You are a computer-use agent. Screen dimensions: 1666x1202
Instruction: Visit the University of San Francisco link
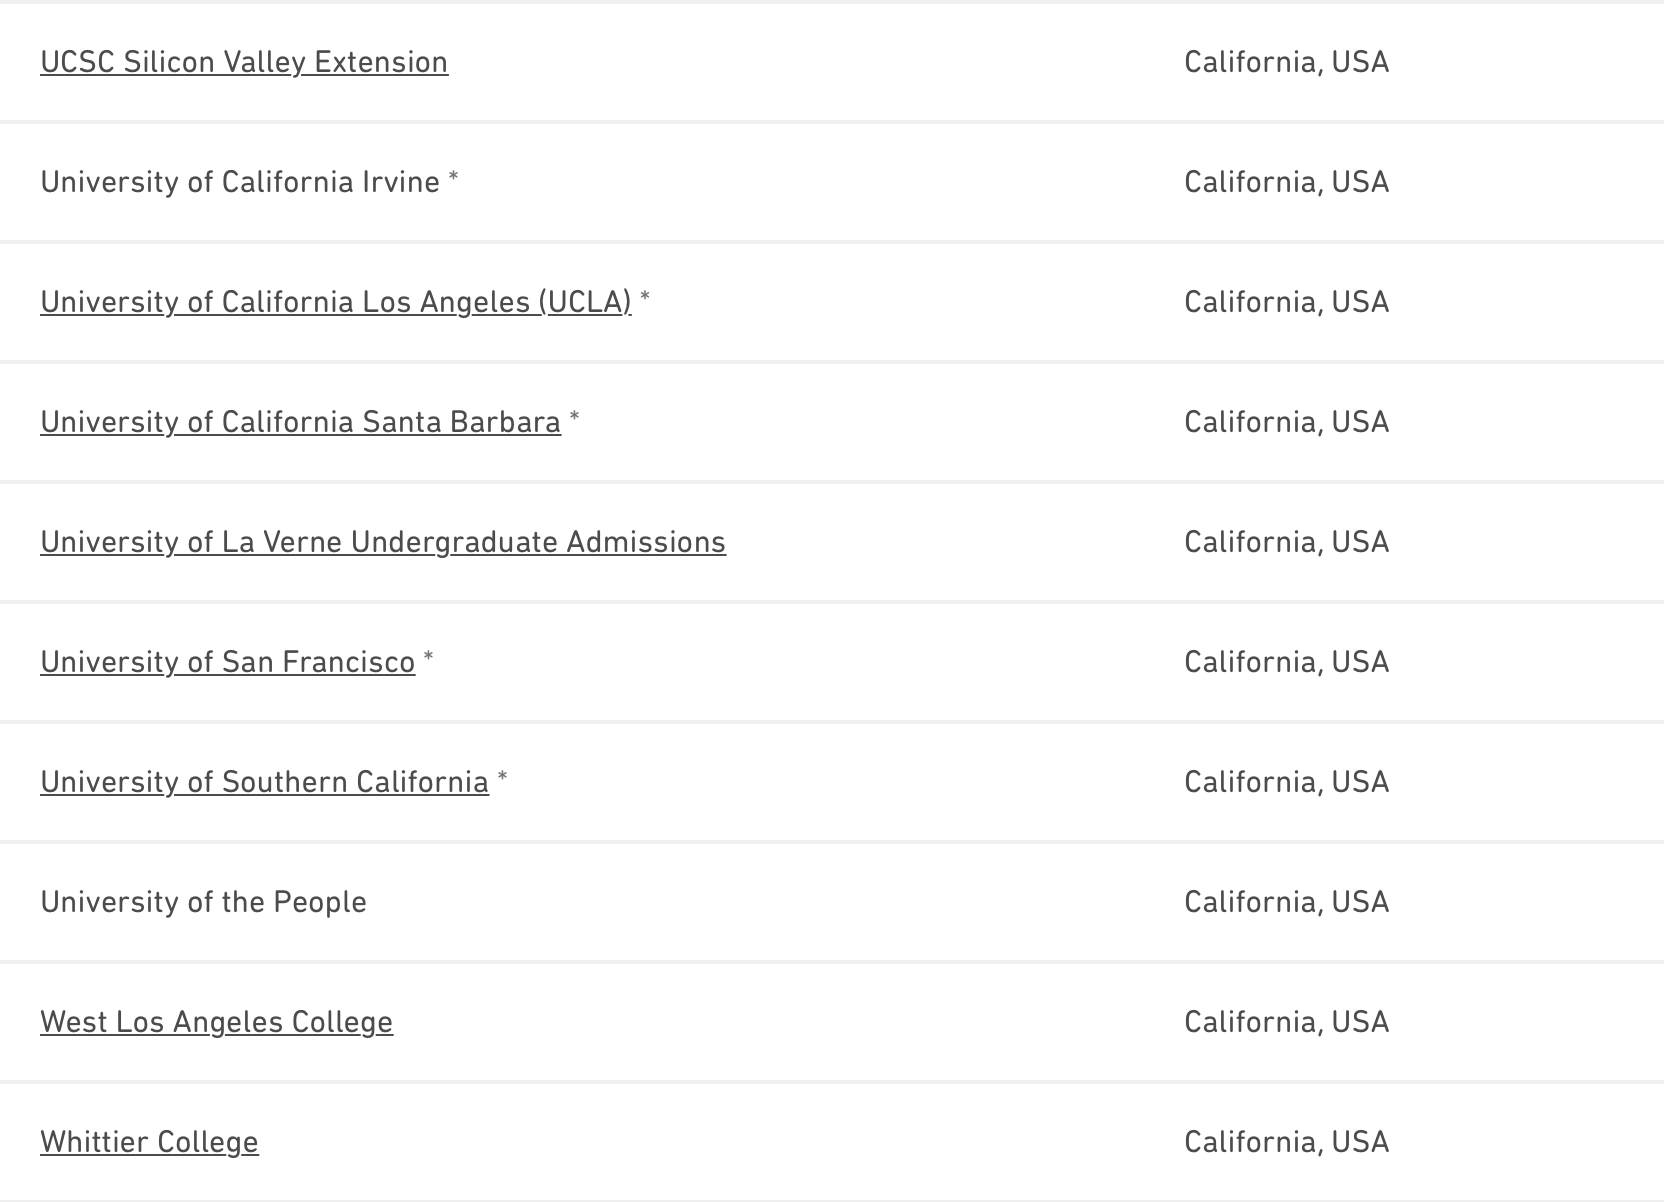pos(227,662)
